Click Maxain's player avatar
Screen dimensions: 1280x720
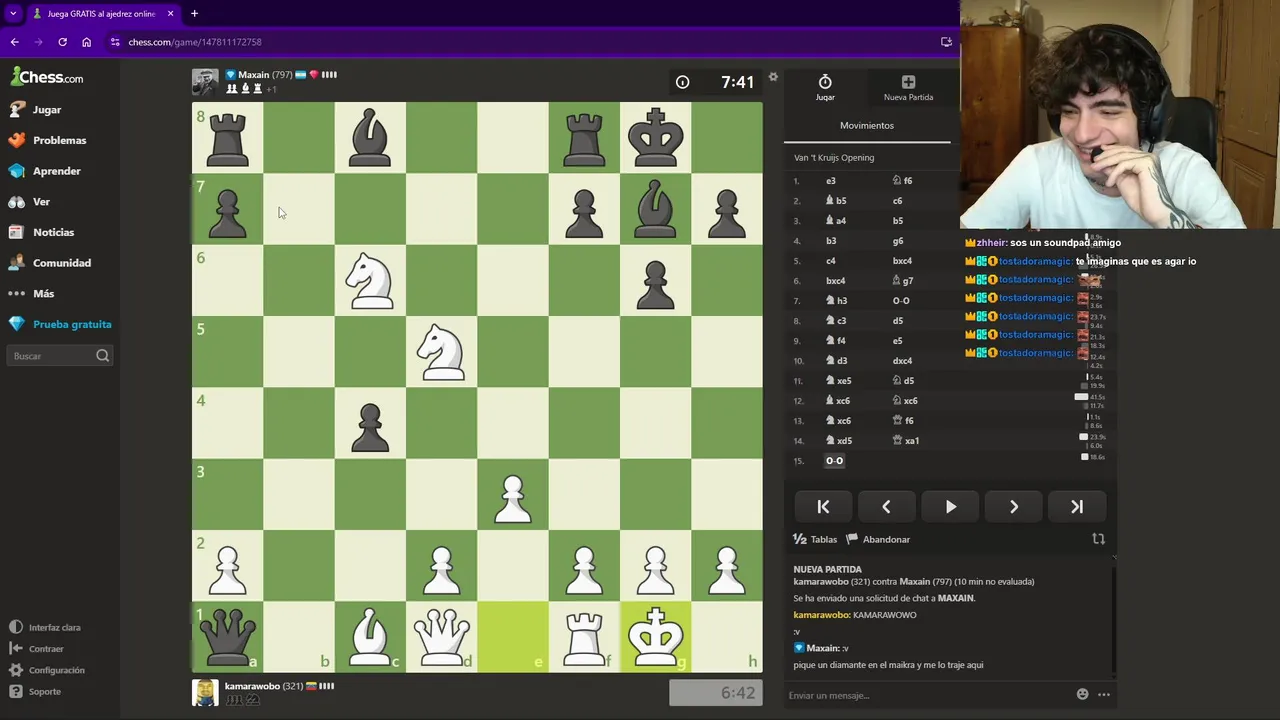[205, 82]
